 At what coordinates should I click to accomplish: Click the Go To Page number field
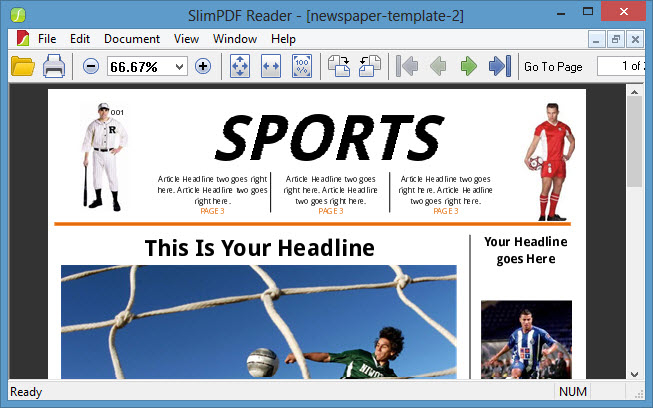tap(620, 66)
